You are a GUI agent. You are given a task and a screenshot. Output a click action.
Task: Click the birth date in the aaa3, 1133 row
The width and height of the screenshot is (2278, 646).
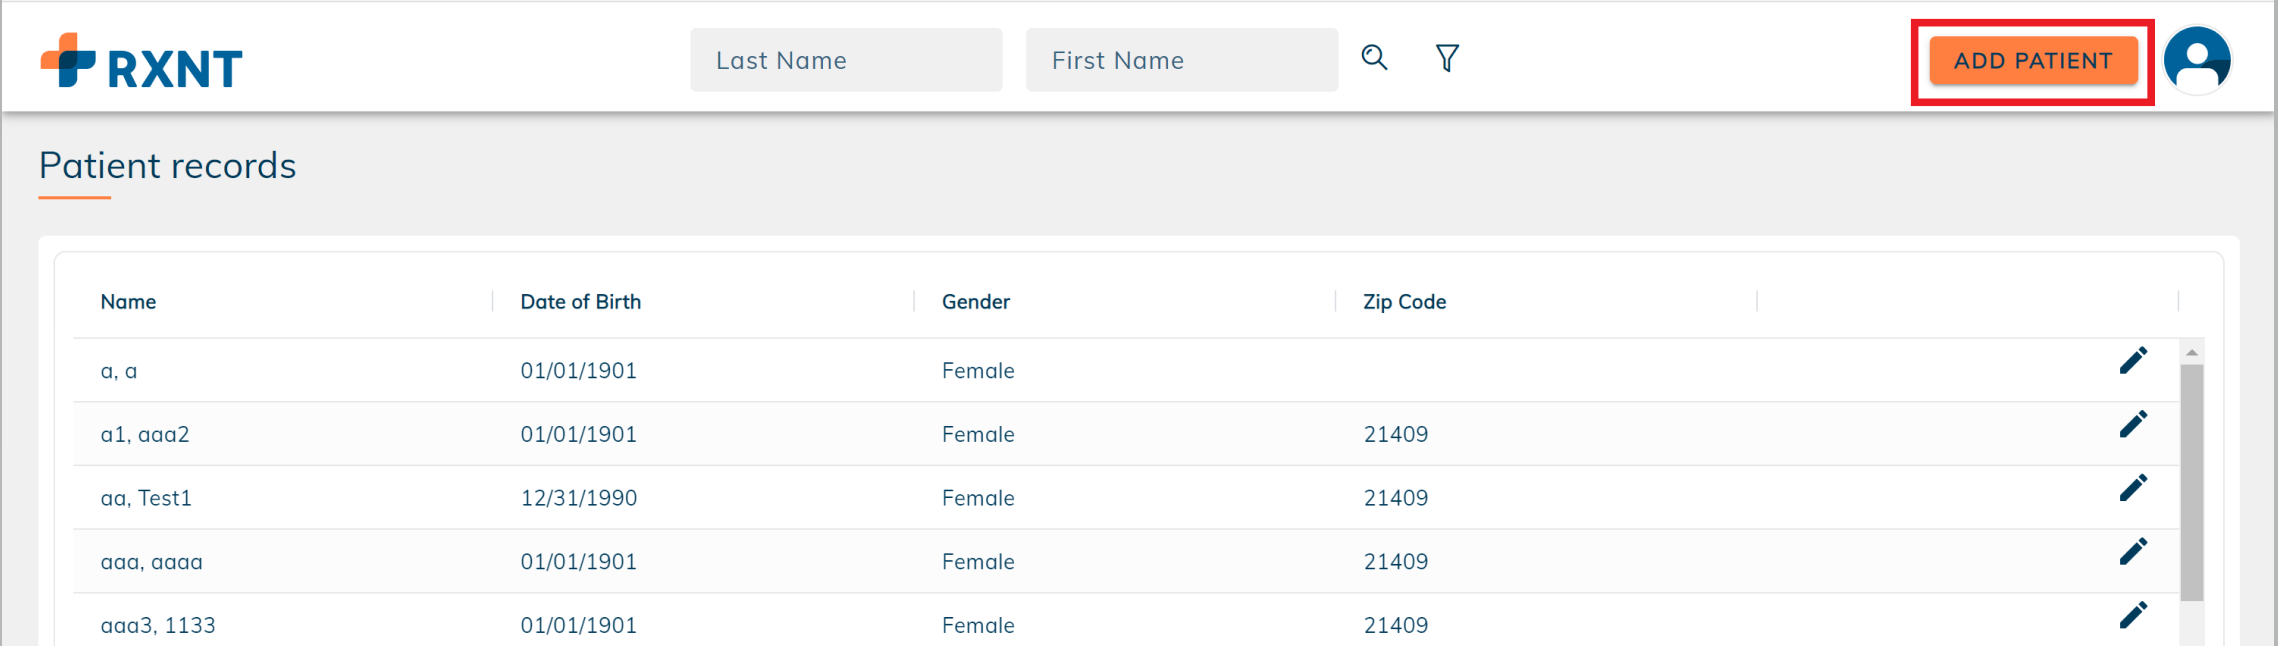(x=579, y=625)
